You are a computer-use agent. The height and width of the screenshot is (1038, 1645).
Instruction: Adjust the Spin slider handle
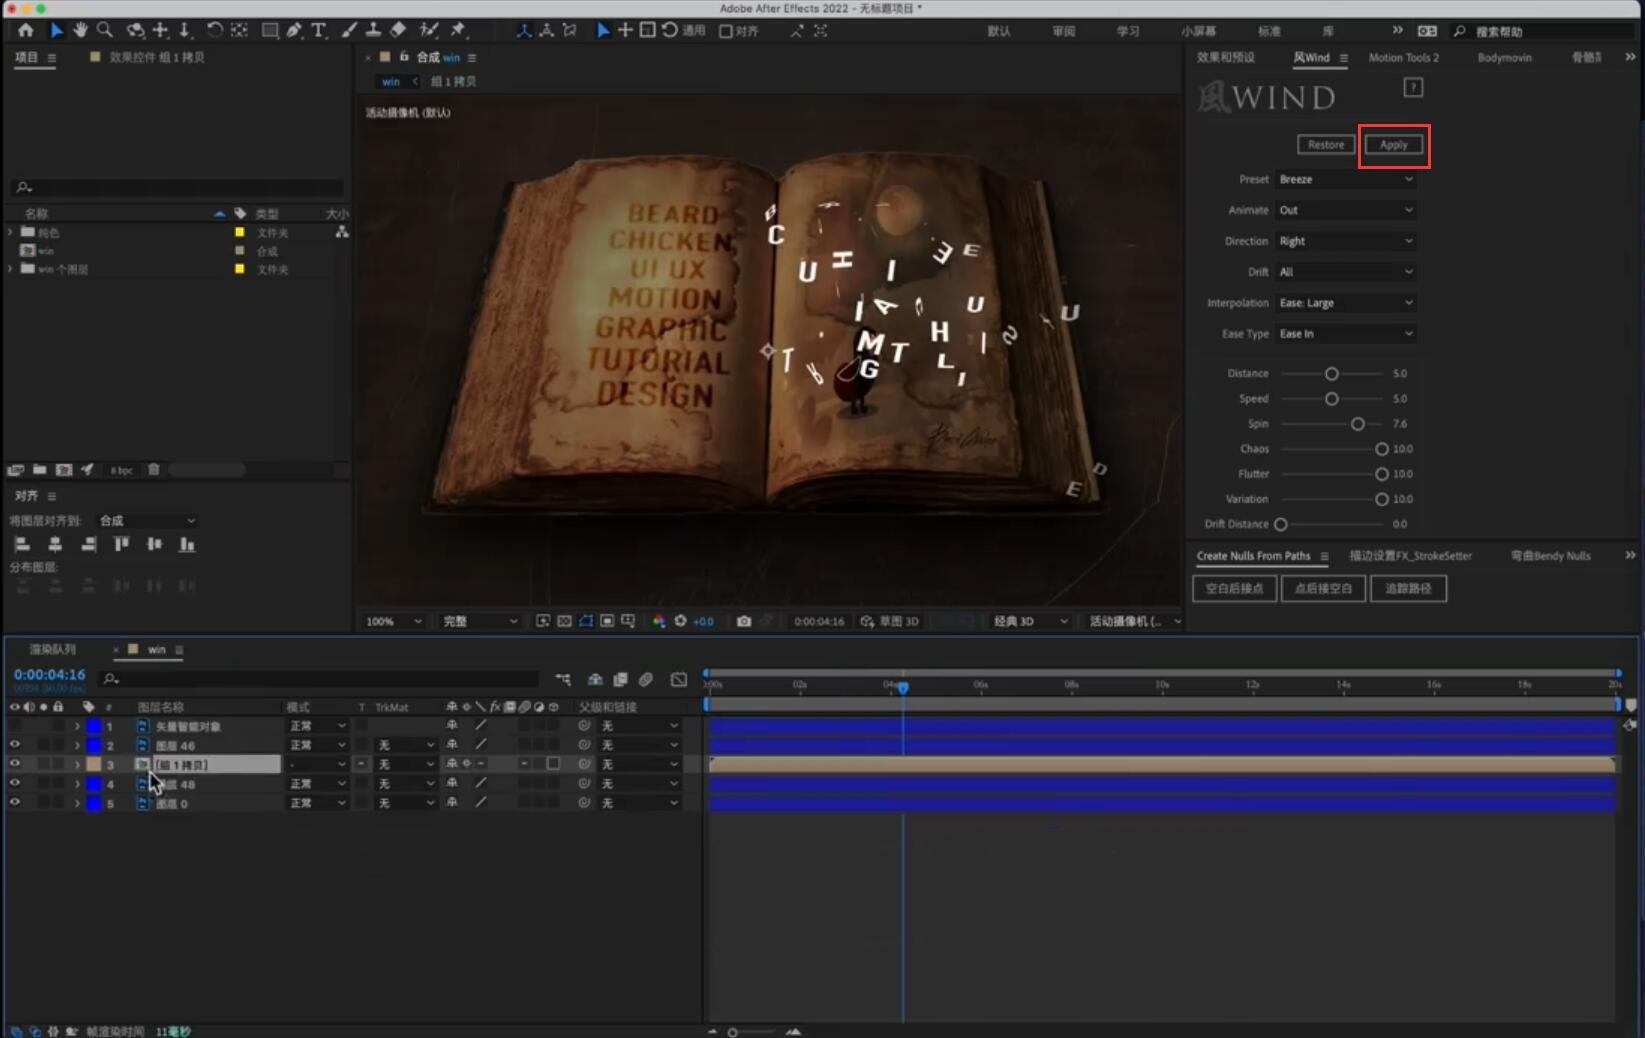tap(1357, 424)
